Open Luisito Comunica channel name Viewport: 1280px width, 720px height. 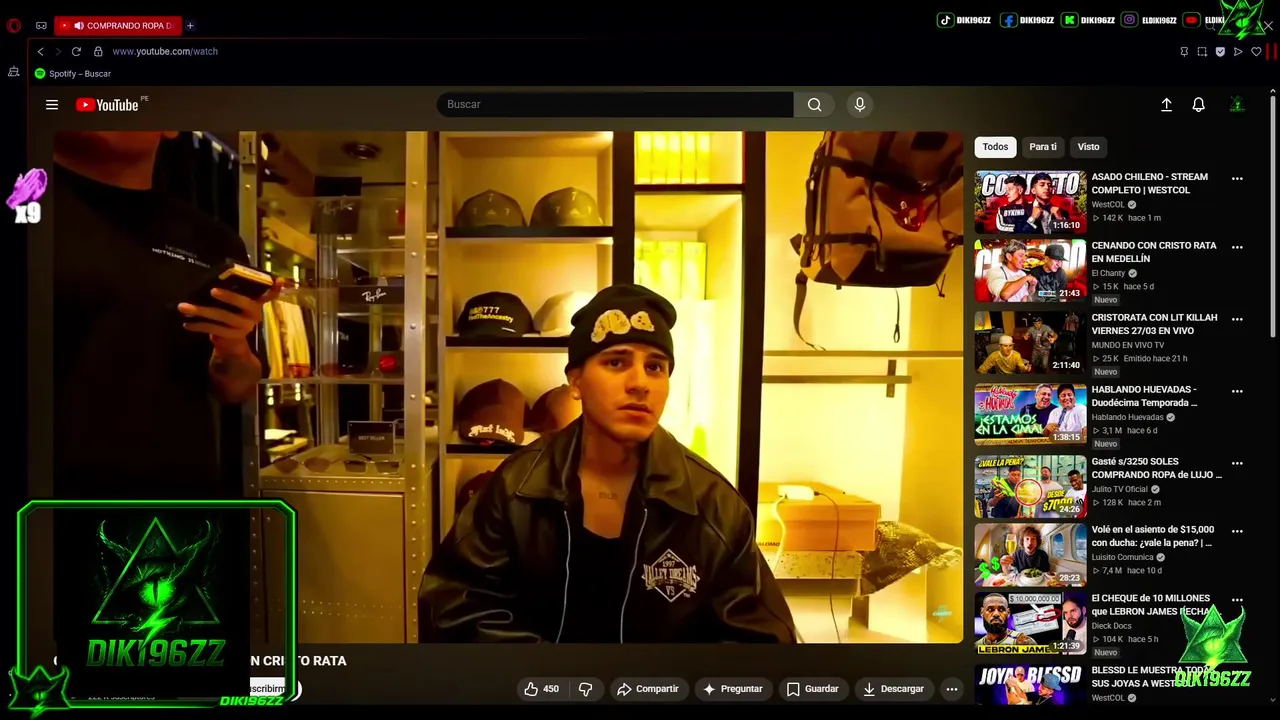pyautogui.click(x=1122, y=557)
